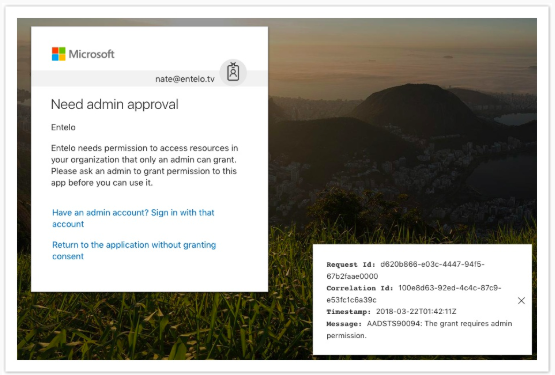Click the AADSTS90094 error message text
The image size is (555, 375).
point(419,329)
